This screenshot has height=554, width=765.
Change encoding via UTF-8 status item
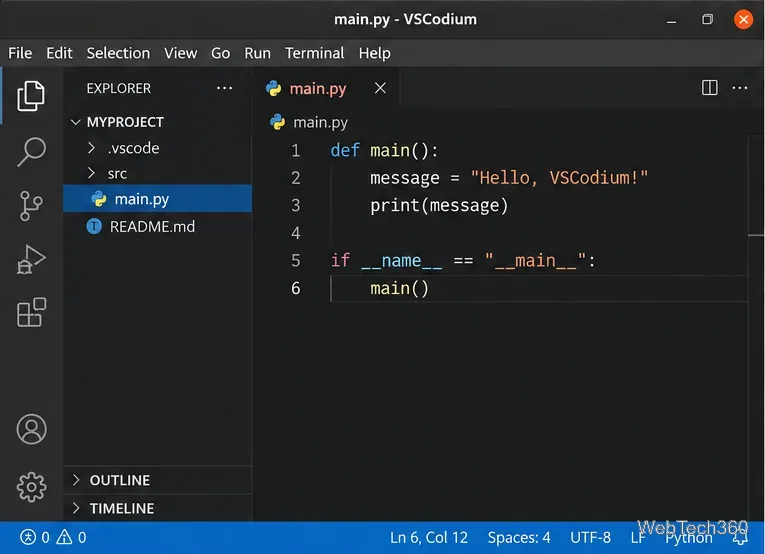coord(590,537)
